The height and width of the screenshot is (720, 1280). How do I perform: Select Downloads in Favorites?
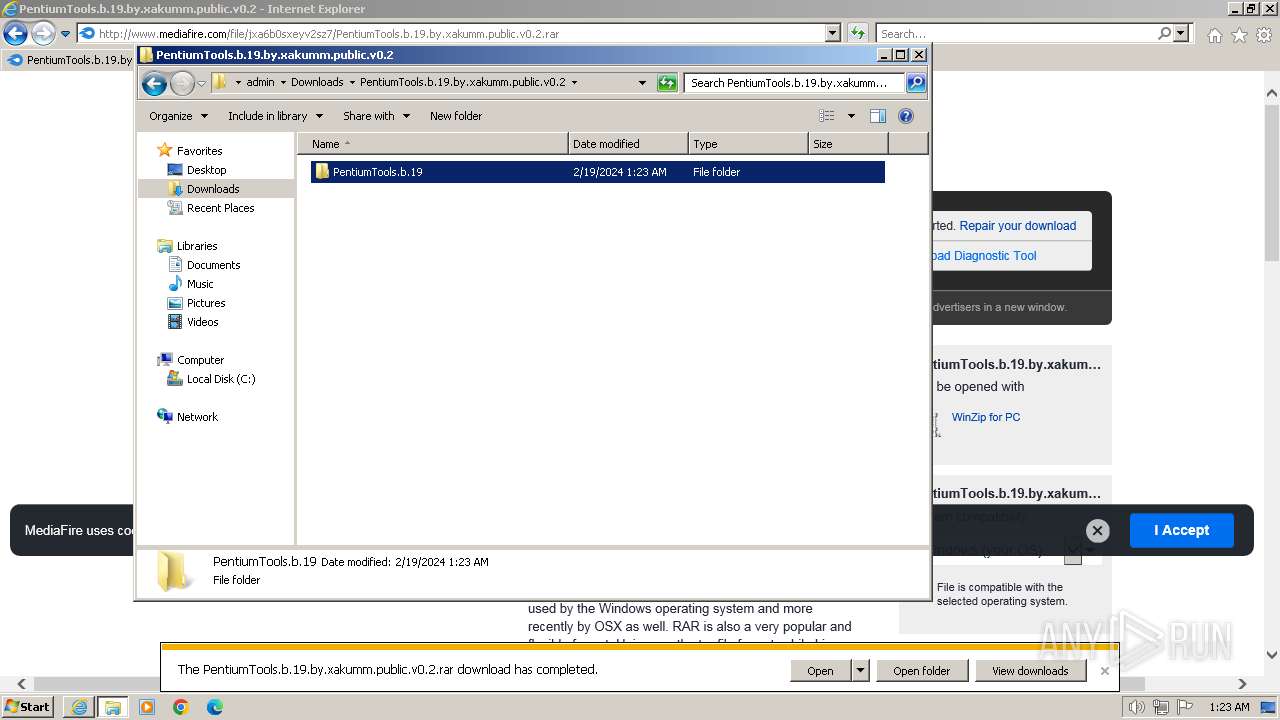pyautogui.click(x=213, y=189)
